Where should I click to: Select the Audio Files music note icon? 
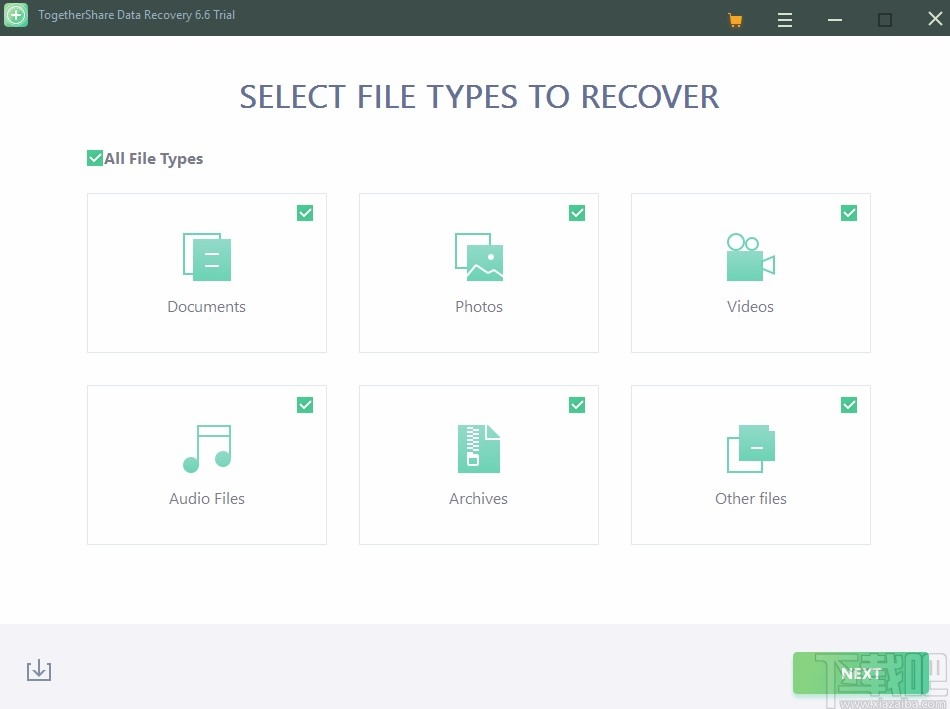[206, 448]
